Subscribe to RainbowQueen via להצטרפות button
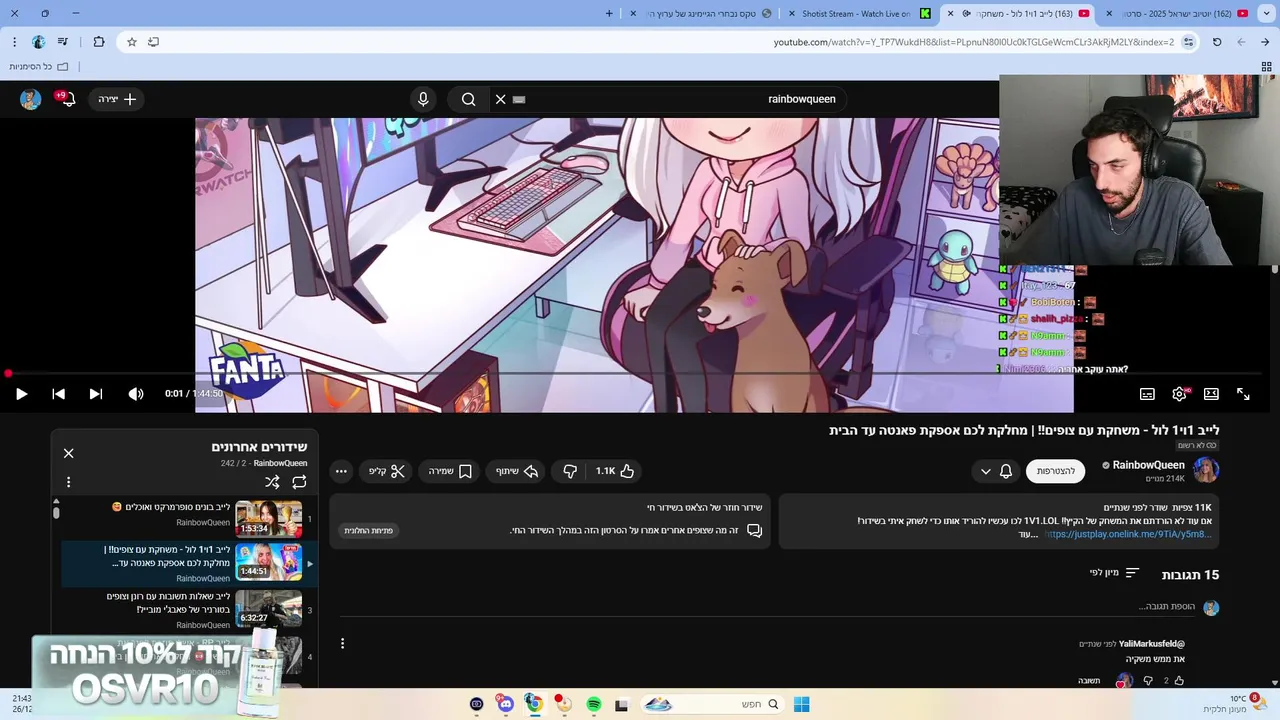 1056,471
